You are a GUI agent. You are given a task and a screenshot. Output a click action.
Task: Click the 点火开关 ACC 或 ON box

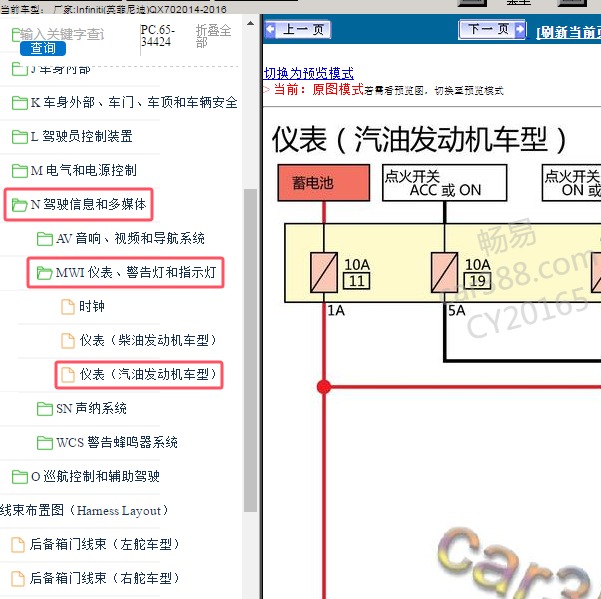[445, 183]
